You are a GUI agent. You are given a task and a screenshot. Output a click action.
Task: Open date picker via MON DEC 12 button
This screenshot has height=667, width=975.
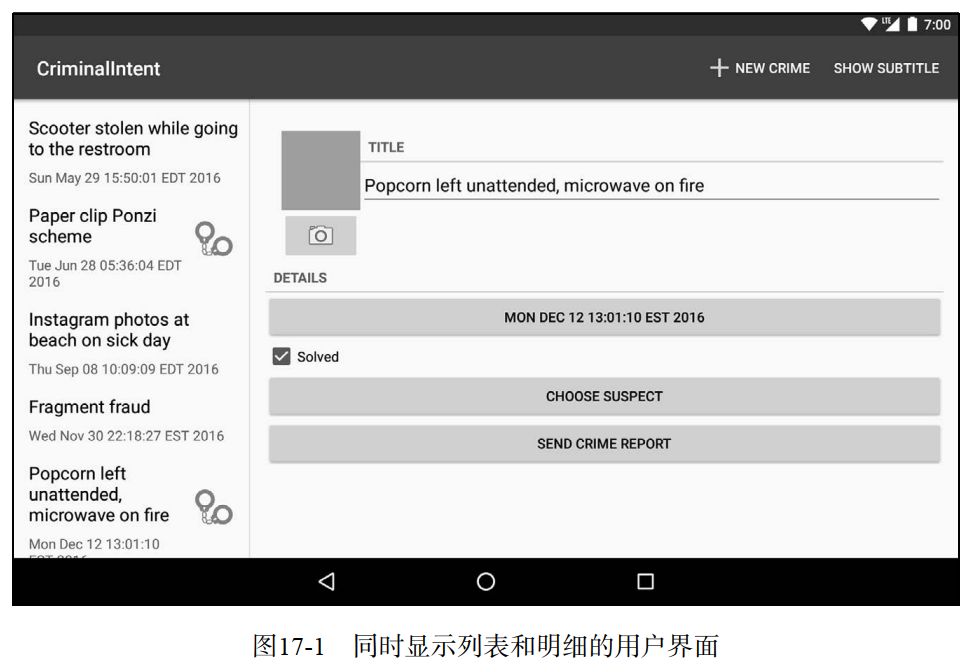click(604, 318)
